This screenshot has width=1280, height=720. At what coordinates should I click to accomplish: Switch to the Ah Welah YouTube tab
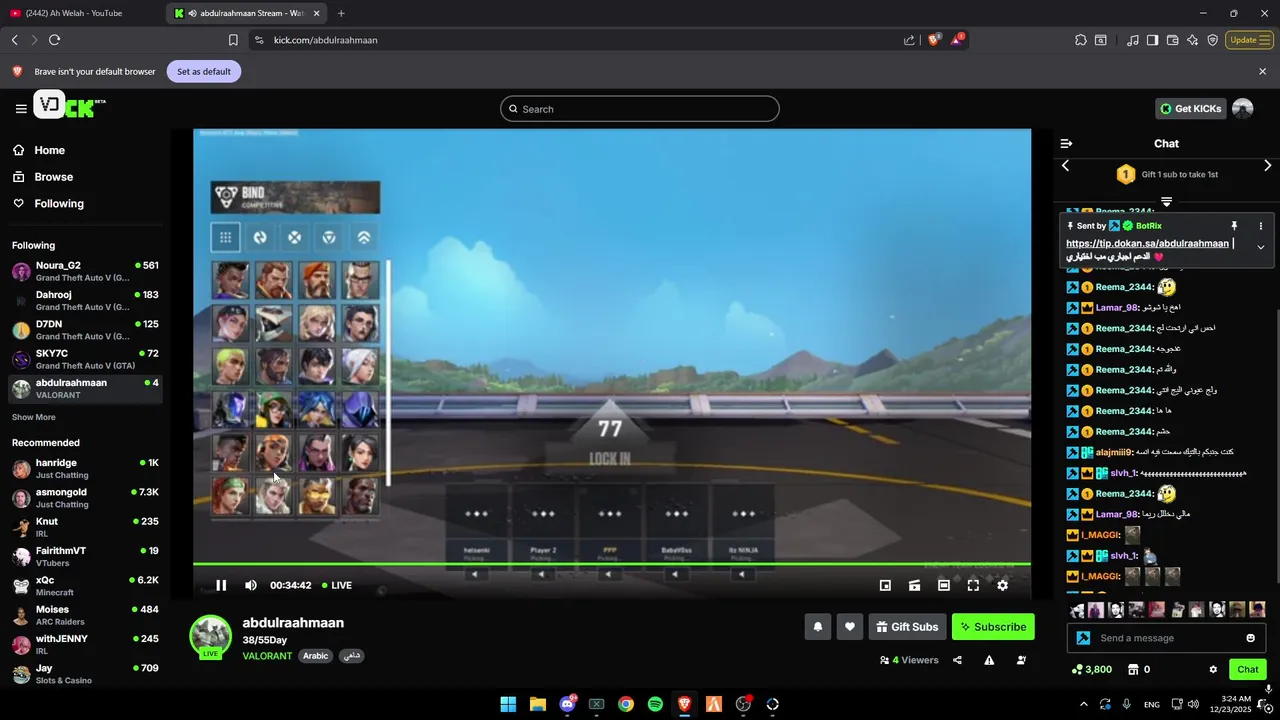click(x=80, y=13)
